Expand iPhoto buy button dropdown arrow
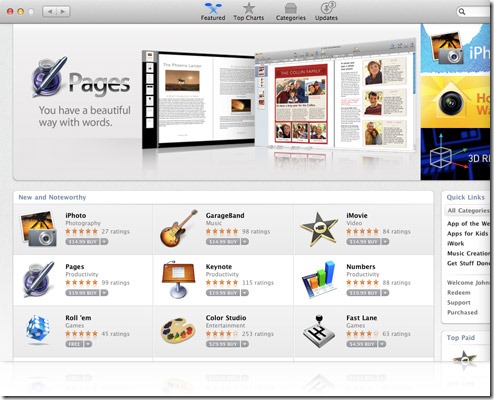The width and height of the screenshot is (494, 400). tap(104, 241)
